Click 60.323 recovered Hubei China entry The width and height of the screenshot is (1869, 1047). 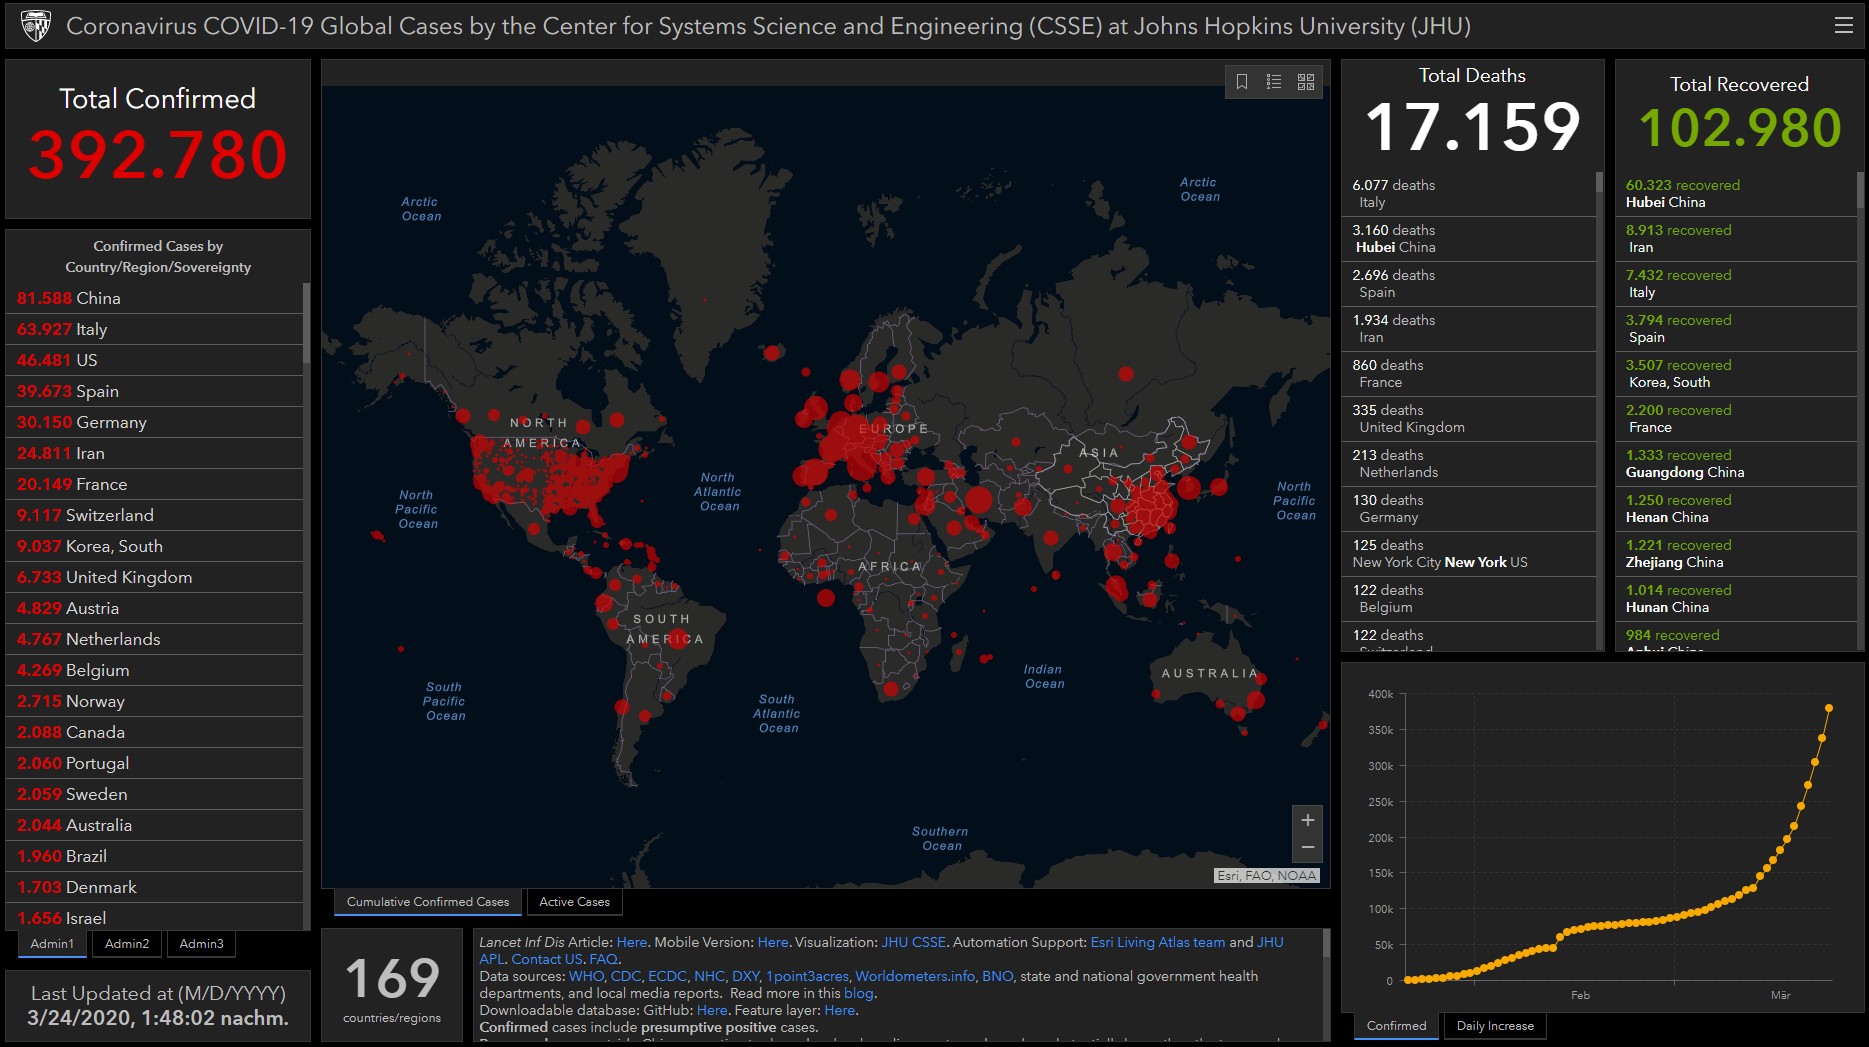1735,194
